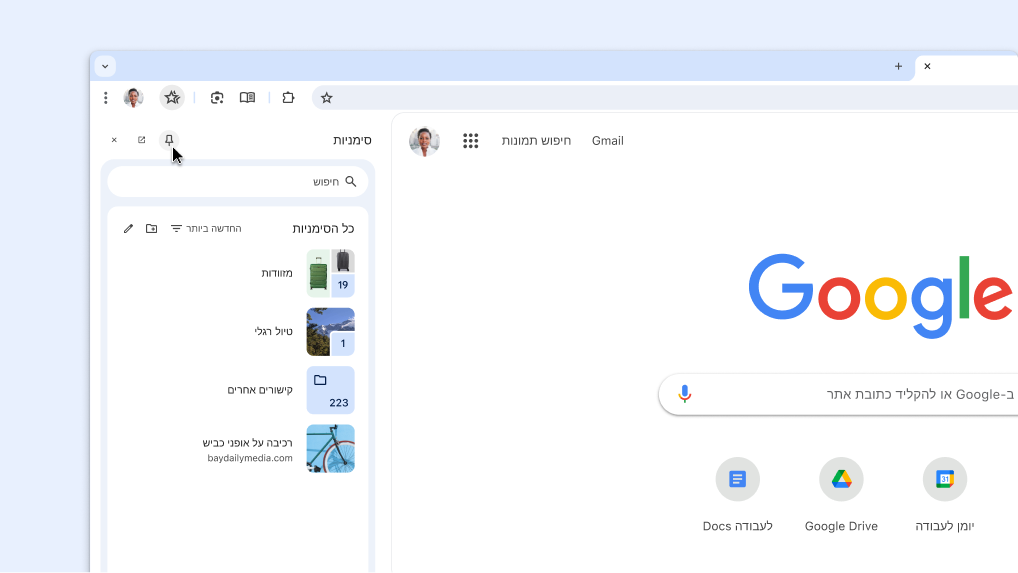Viewport: 1018px width, 573px height.
Task: Click the כל הסימניות heading
Action: pyautogui.click(x=323, y=228)
